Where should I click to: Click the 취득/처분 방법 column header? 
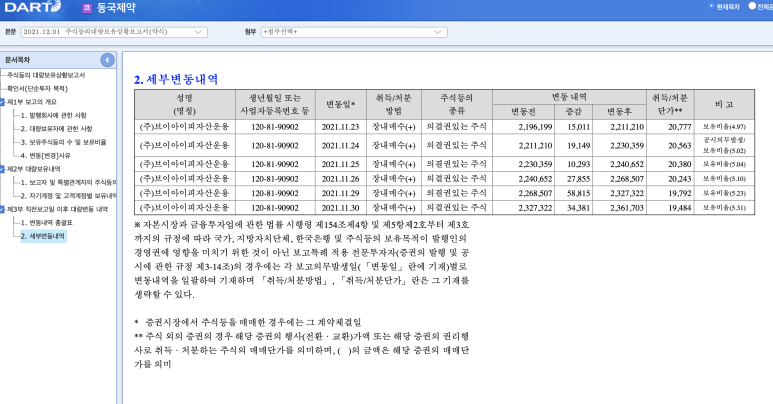tap(393, 105)
